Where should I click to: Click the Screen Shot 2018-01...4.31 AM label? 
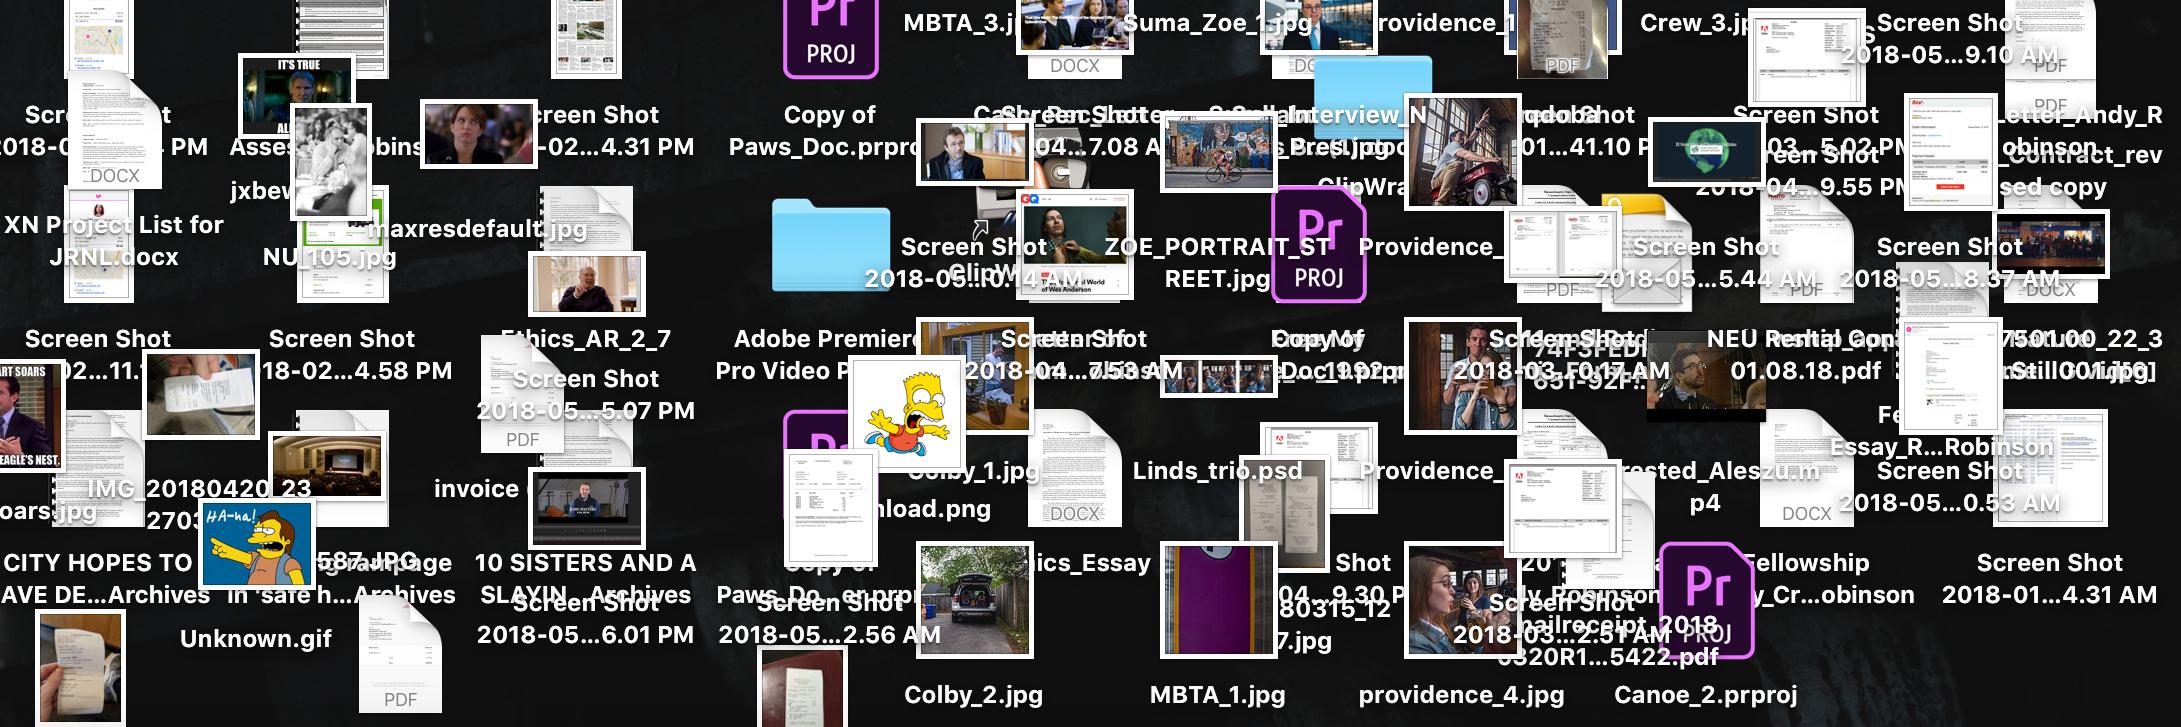(2050, 579)
